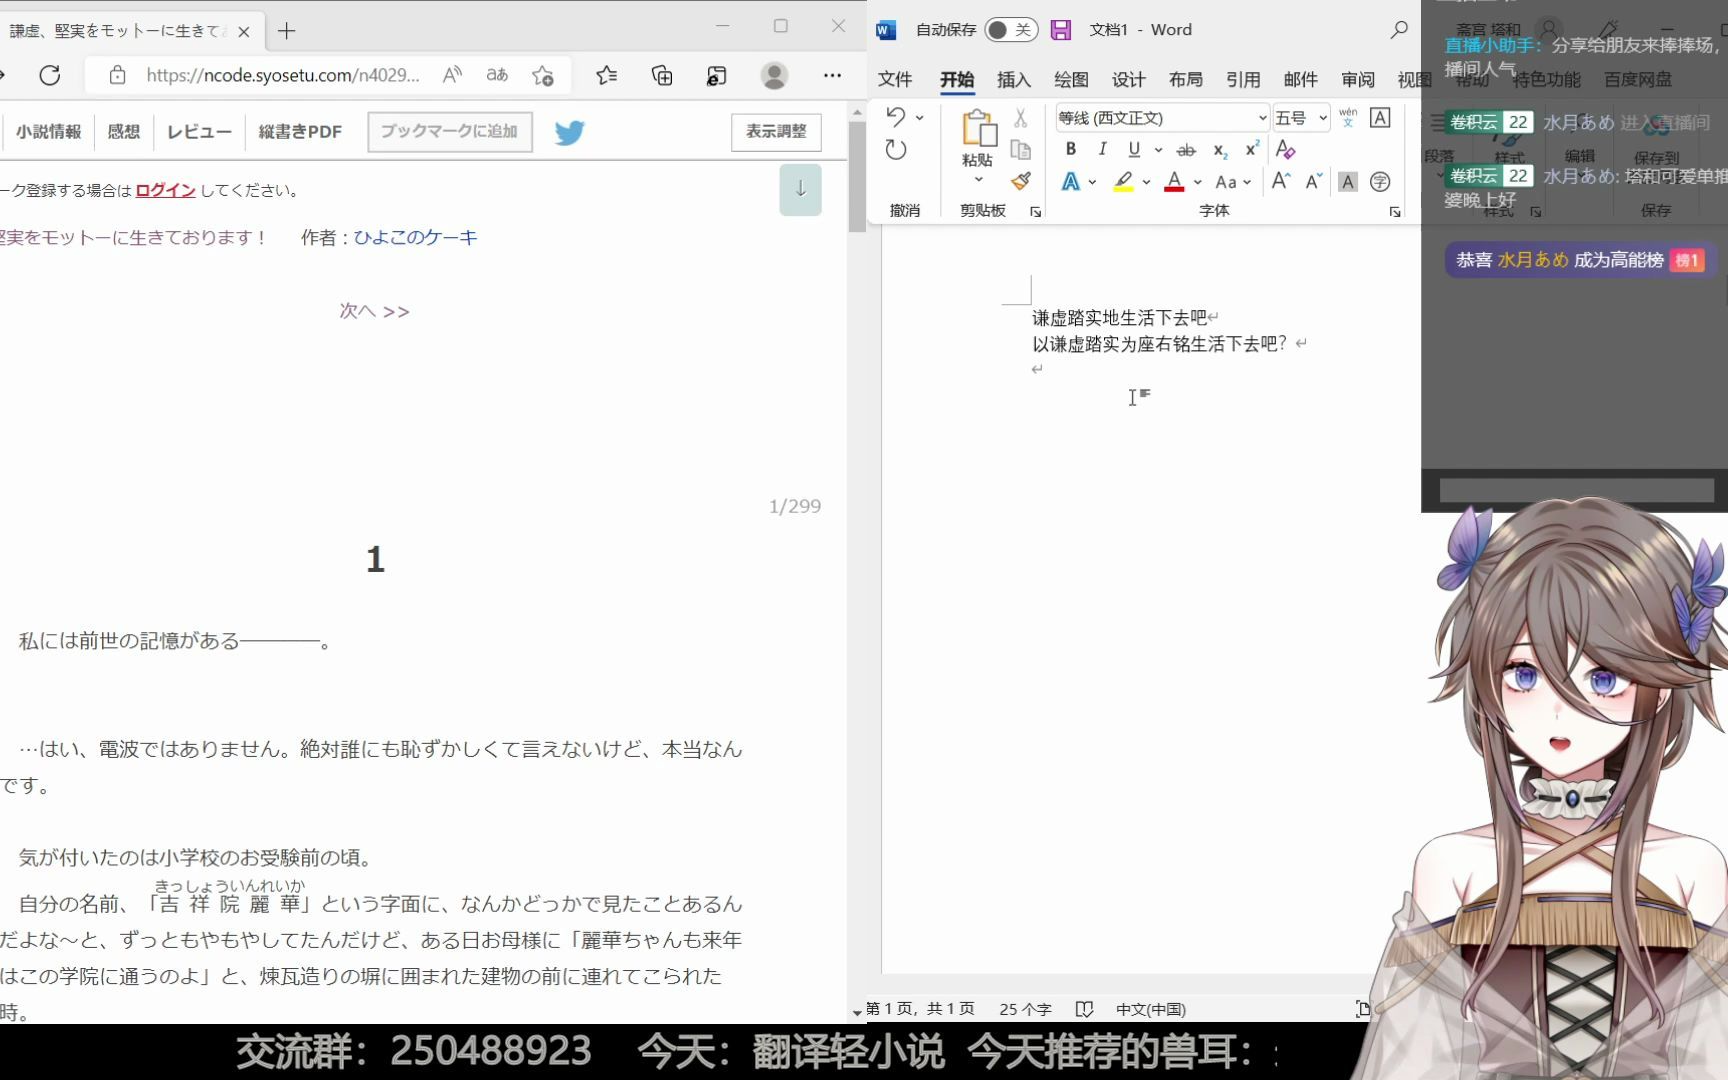Add a character border
Screen dimensions: 1728x1080
coord(1380,118)
